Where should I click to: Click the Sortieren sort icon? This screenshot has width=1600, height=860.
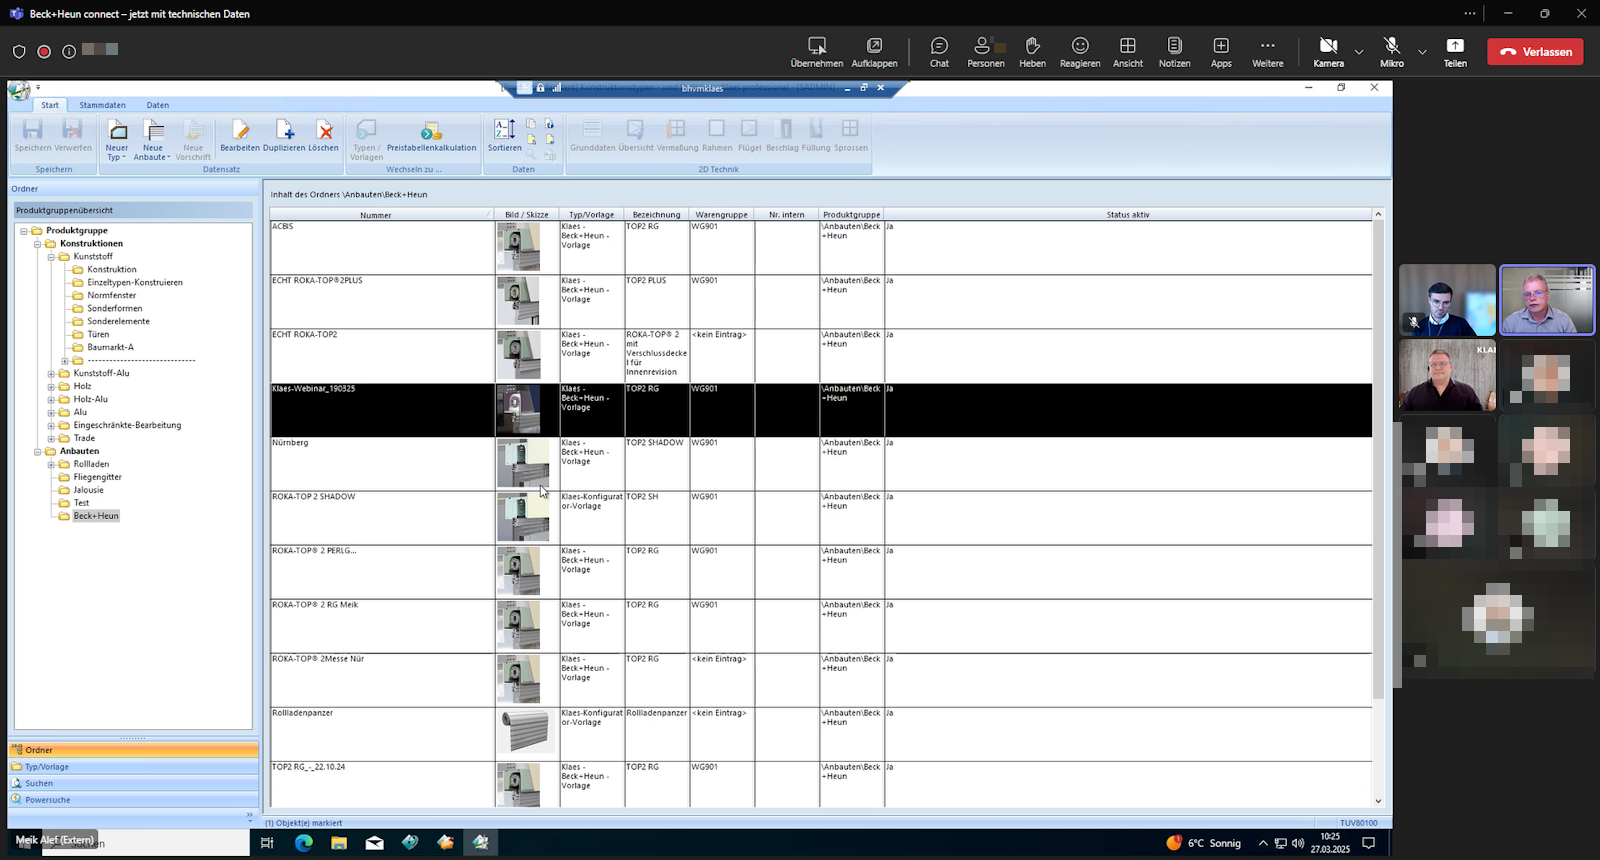pos(505,130)
